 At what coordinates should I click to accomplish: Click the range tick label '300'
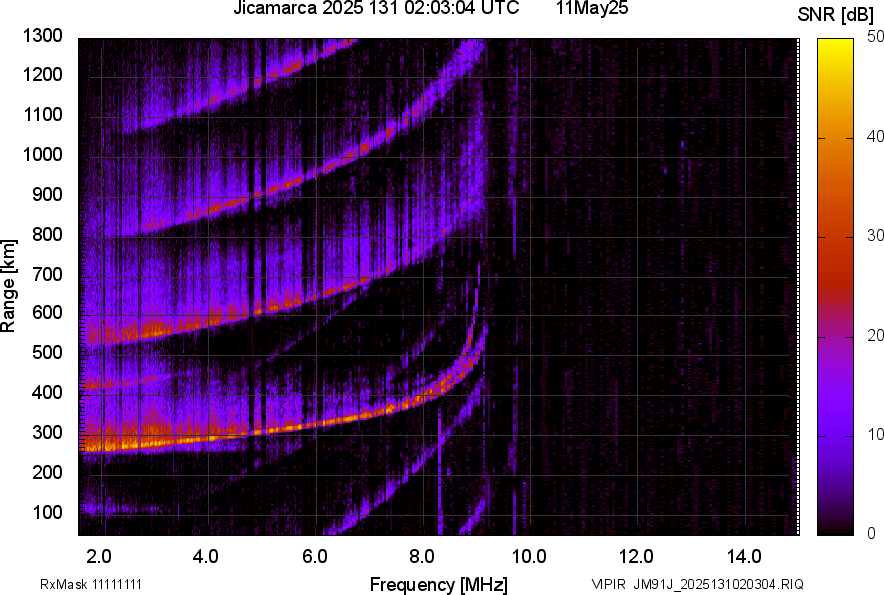47,432
